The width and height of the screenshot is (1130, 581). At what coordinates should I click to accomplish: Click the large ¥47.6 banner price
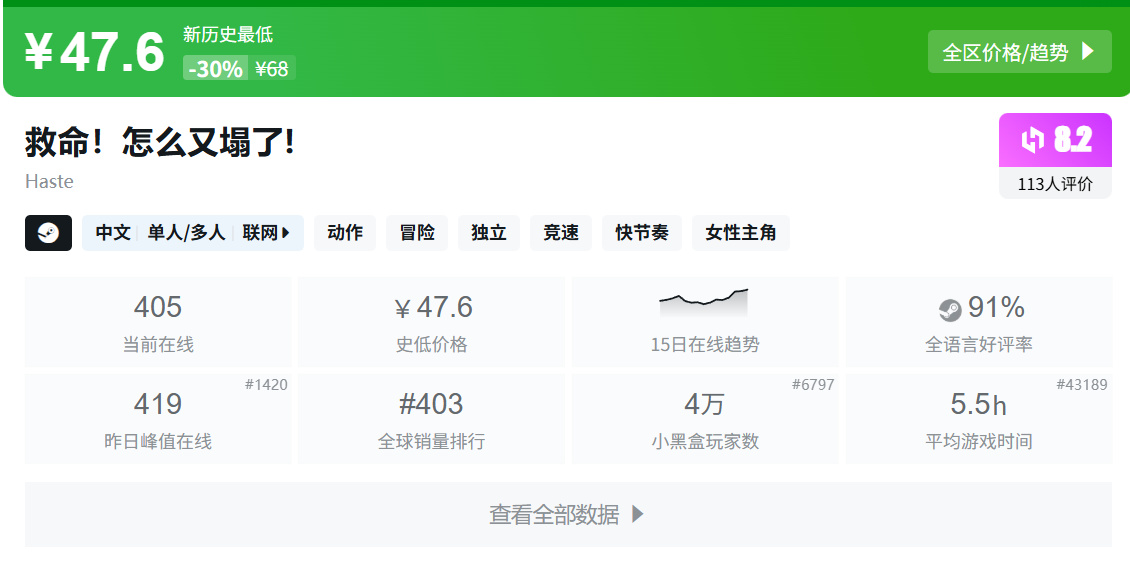tap(95, 52)
